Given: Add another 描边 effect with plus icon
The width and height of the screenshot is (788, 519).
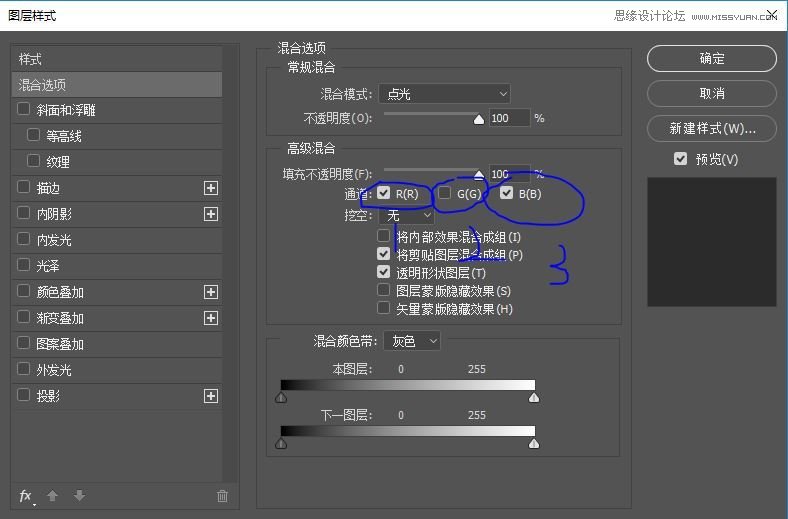Looking at the screenshot, I should [x=211, y=188].
